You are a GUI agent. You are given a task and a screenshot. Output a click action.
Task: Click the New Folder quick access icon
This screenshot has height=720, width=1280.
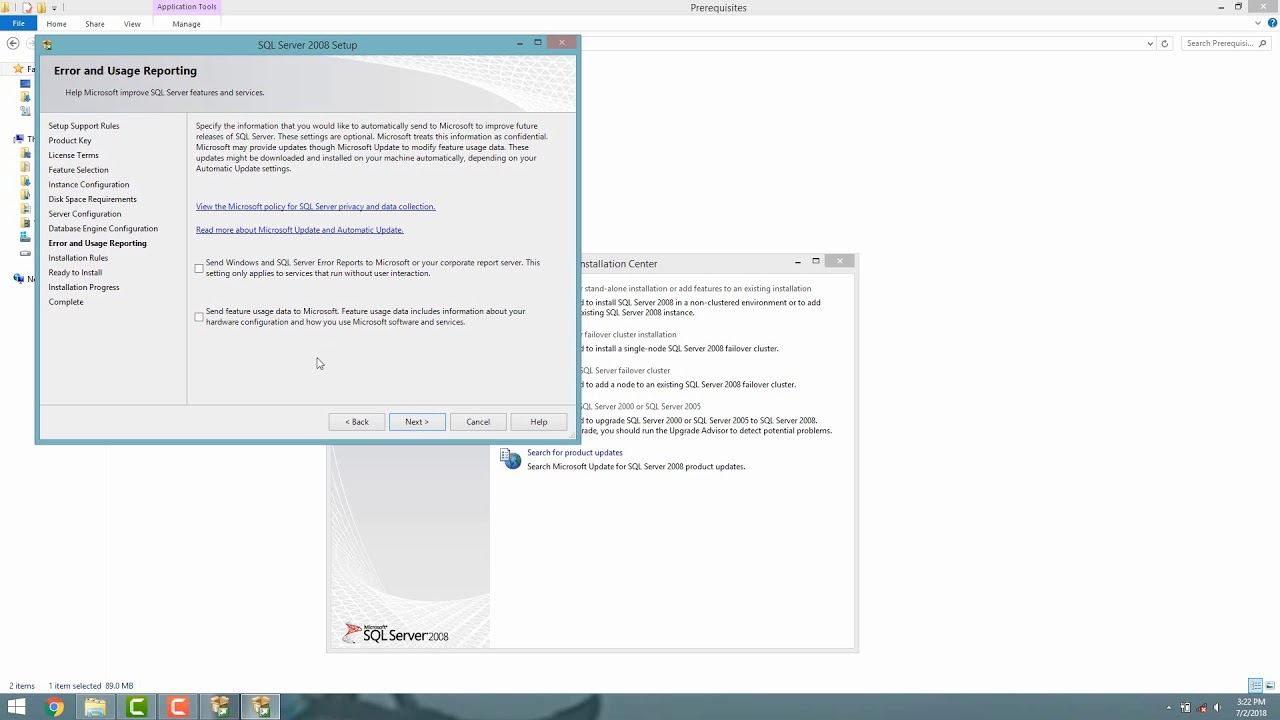point(41,7)
